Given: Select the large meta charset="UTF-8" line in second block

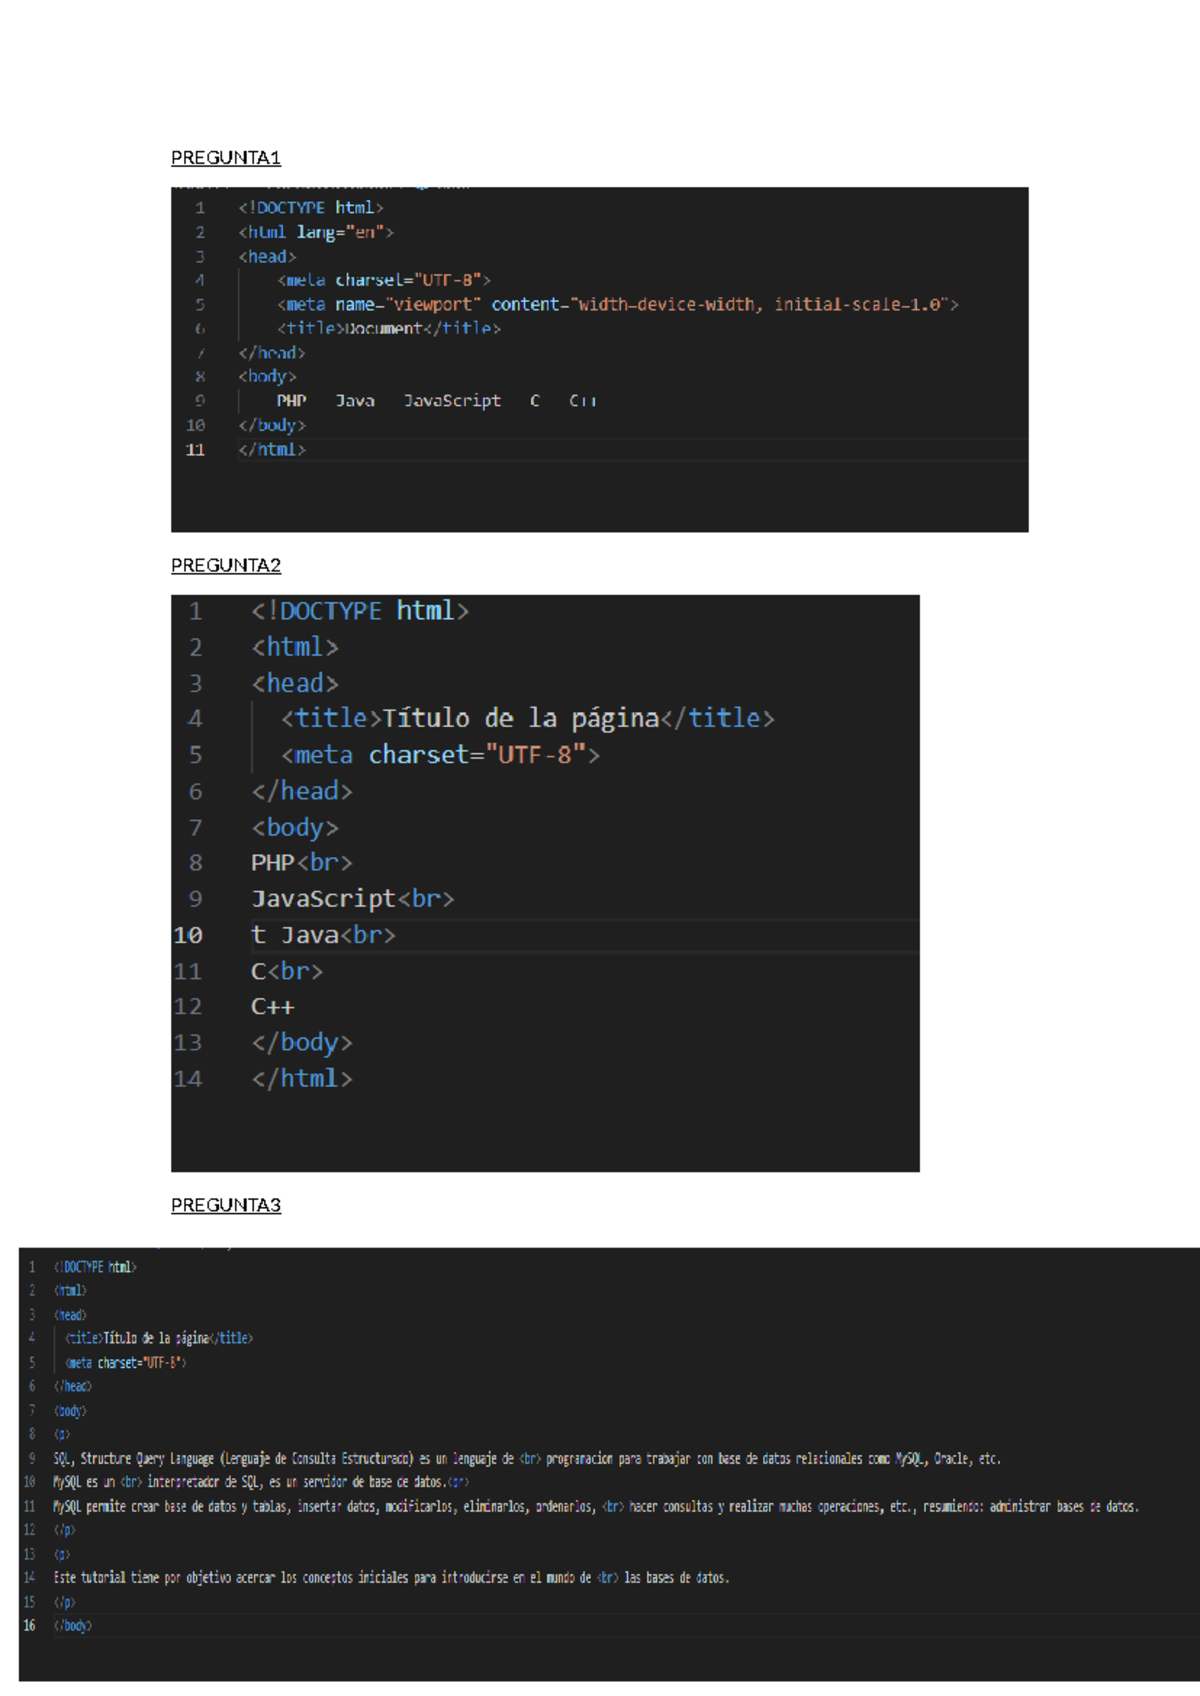Looking at the screenshot, I should 440,755.
